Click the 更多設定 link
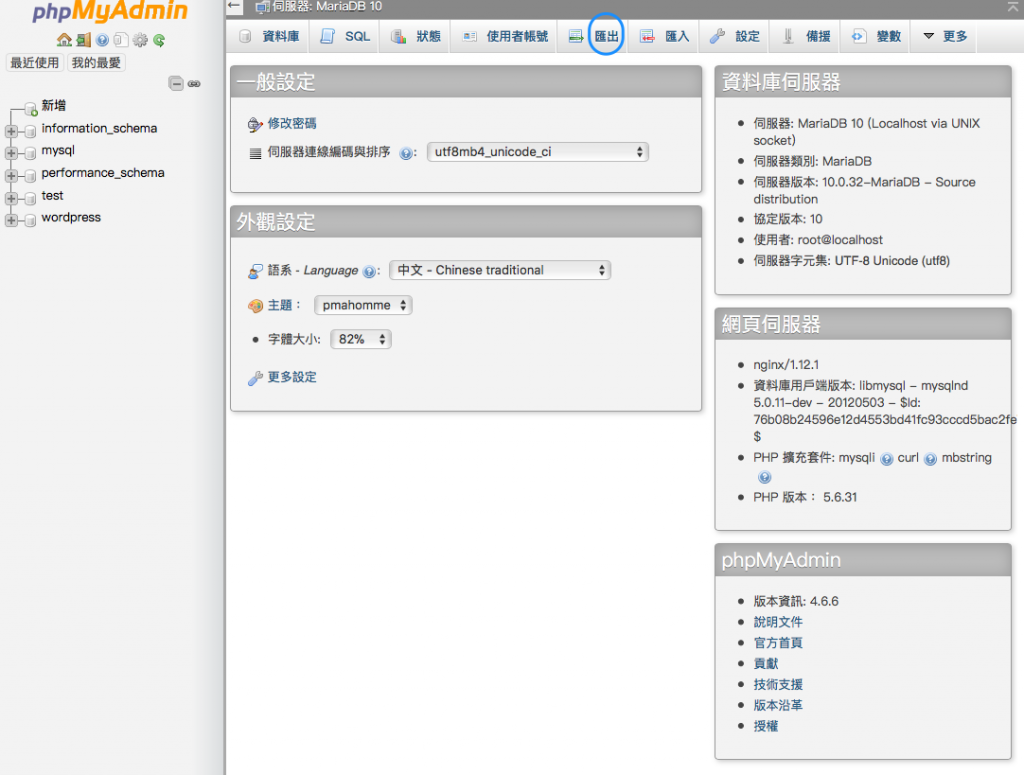The height and width of the screenshot is (775, 1024). pyautogui.click(x=292, y=377)
